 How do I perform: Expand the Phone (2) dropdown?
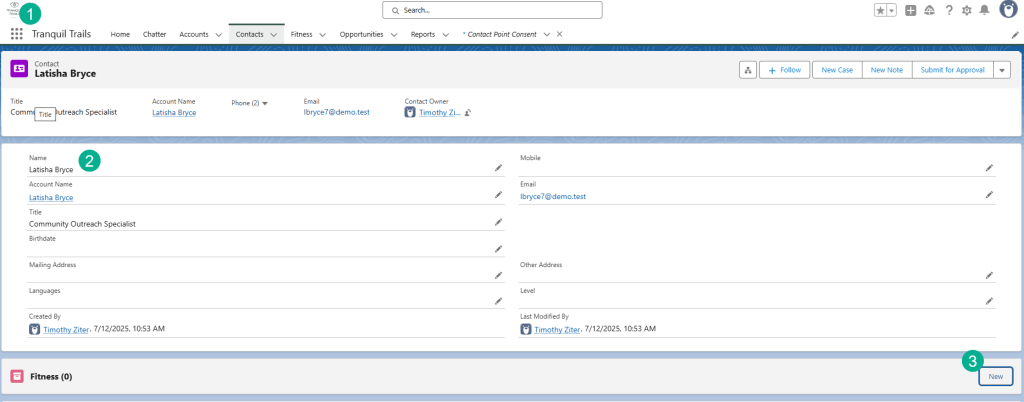[265, 103]
